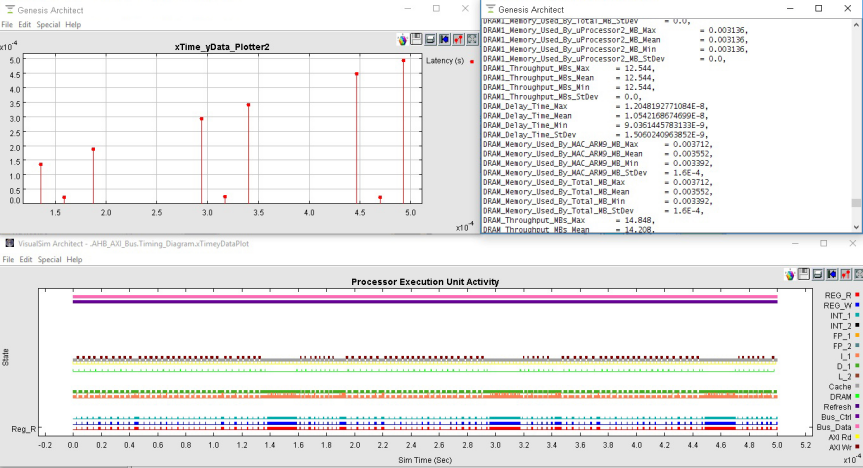863x468 pixels.
Task: Click the xTime_yData_Plotter2 plot title
Action: click(x=222, y=47)
